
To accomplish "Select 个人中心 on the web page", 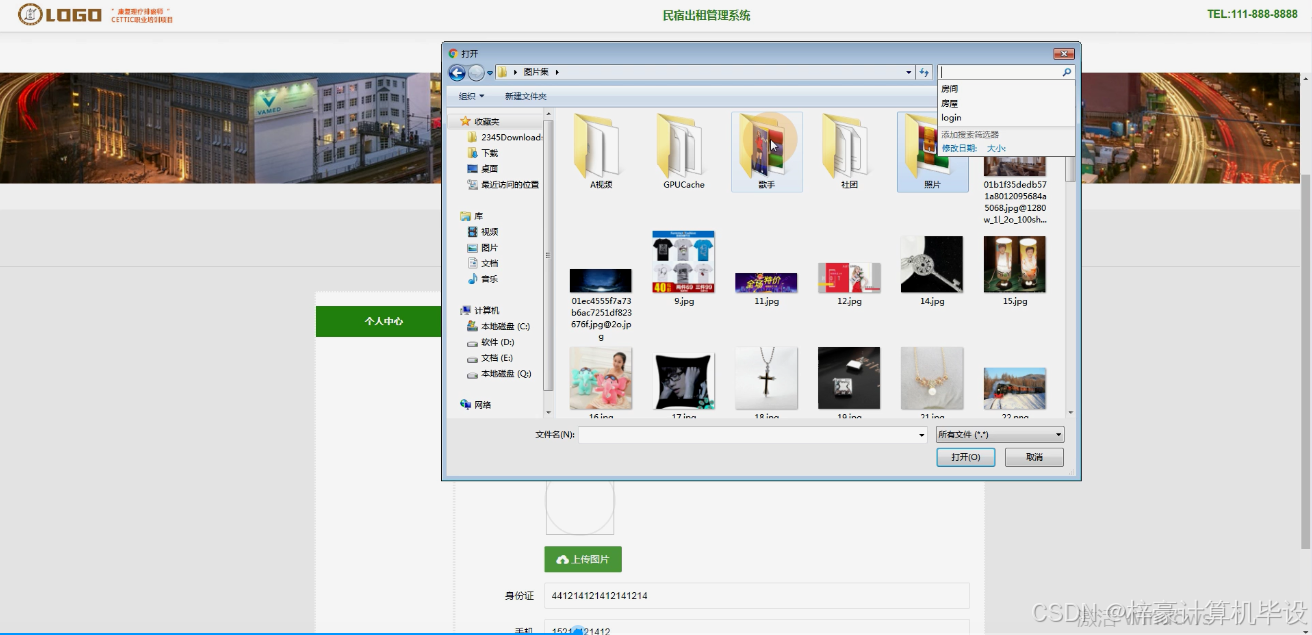I will [384, 321].
